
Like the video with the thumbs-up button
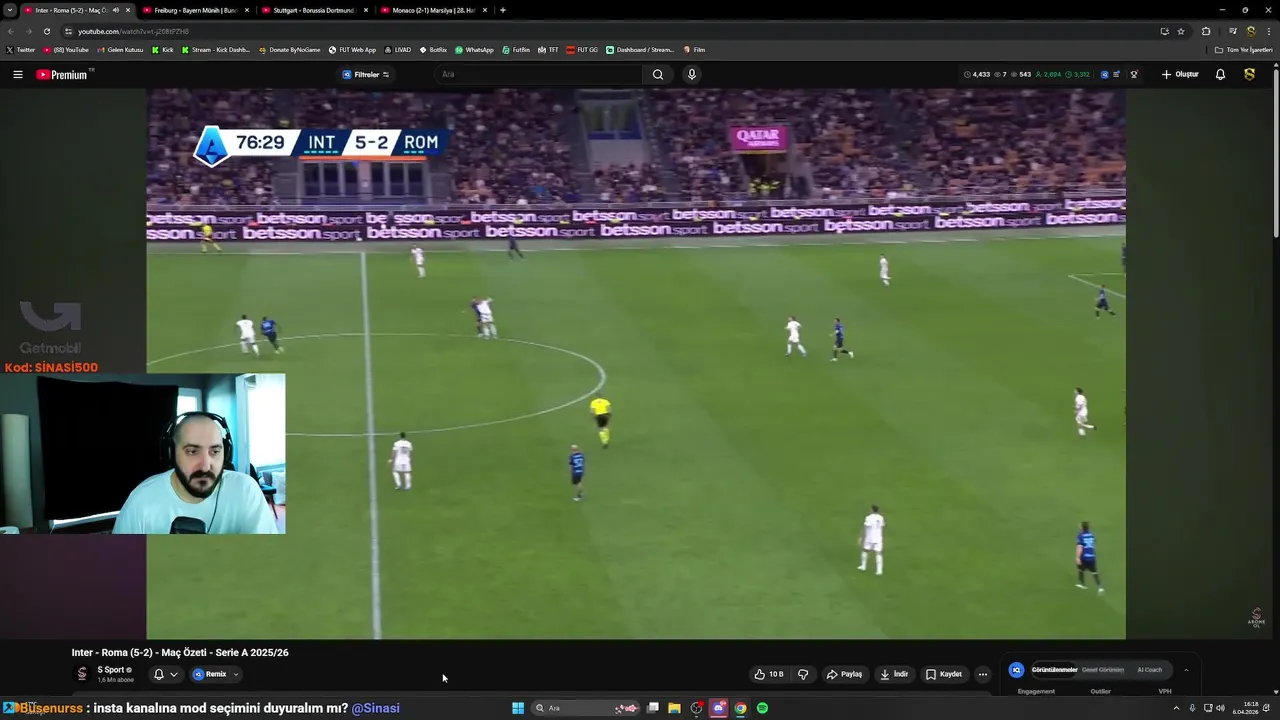tap(769, 674)
